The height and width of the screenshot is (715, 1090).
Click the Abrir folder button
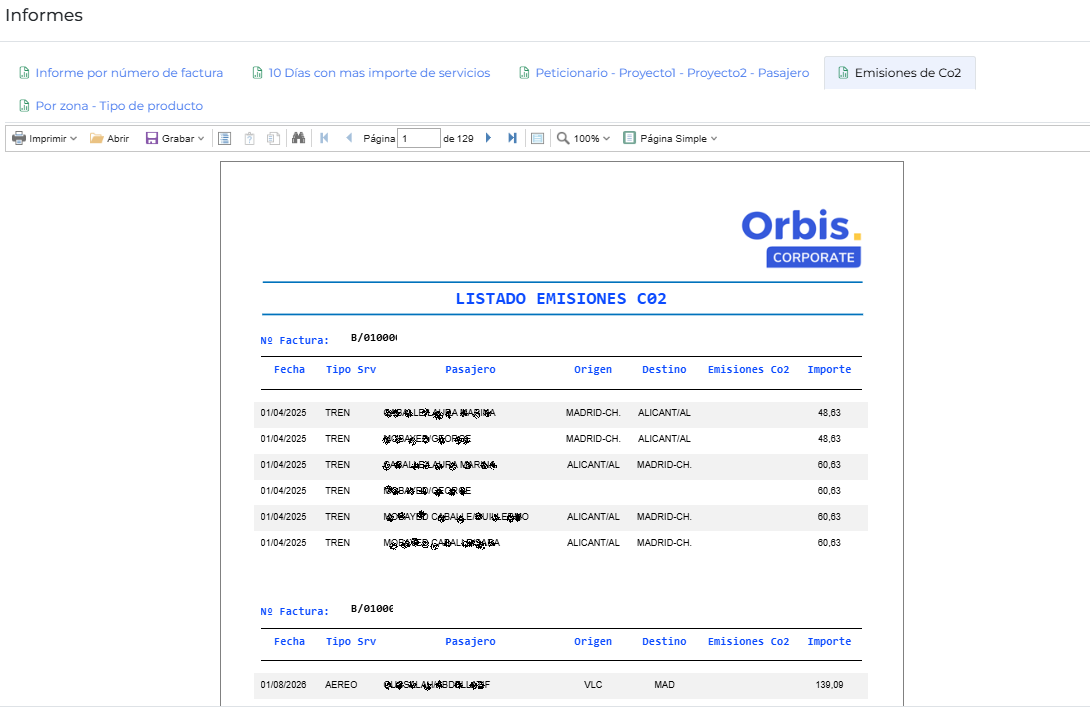[109, 138]
